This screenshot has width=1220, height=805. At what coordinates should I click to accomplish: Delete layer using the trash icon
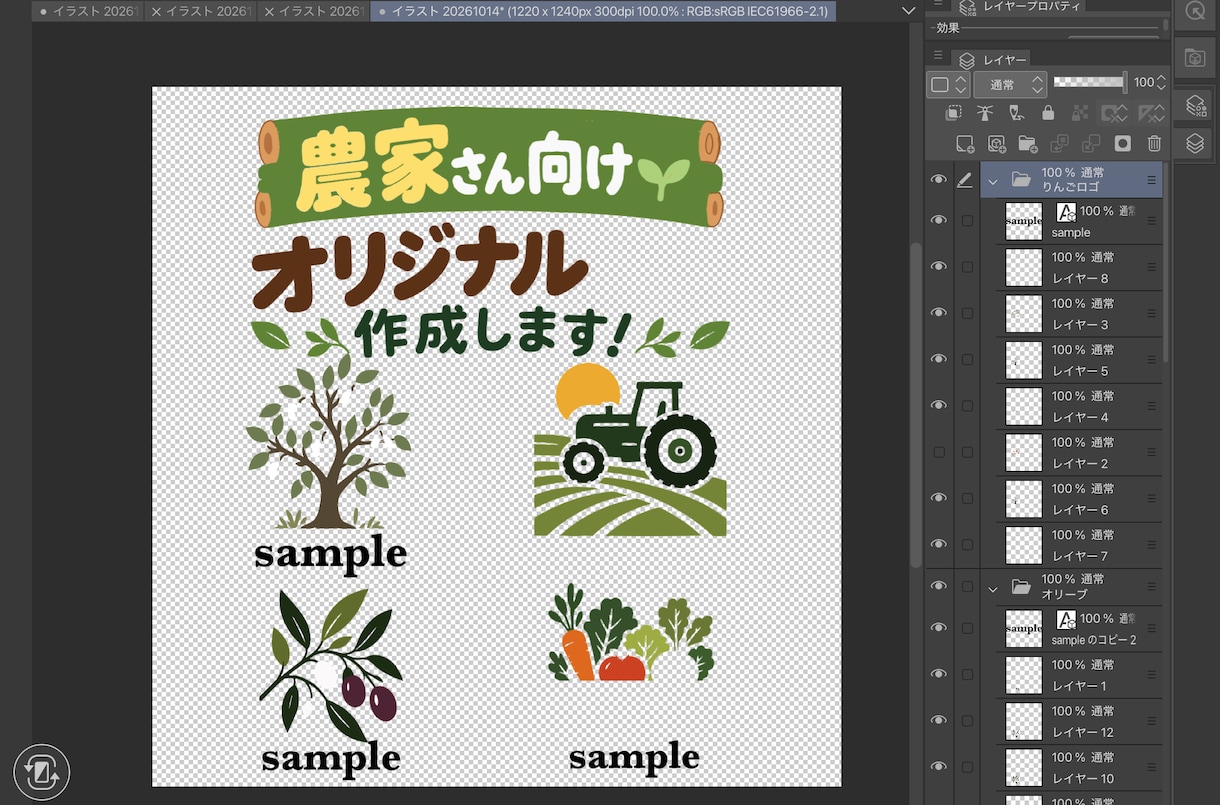click(x=1154, y=144)
